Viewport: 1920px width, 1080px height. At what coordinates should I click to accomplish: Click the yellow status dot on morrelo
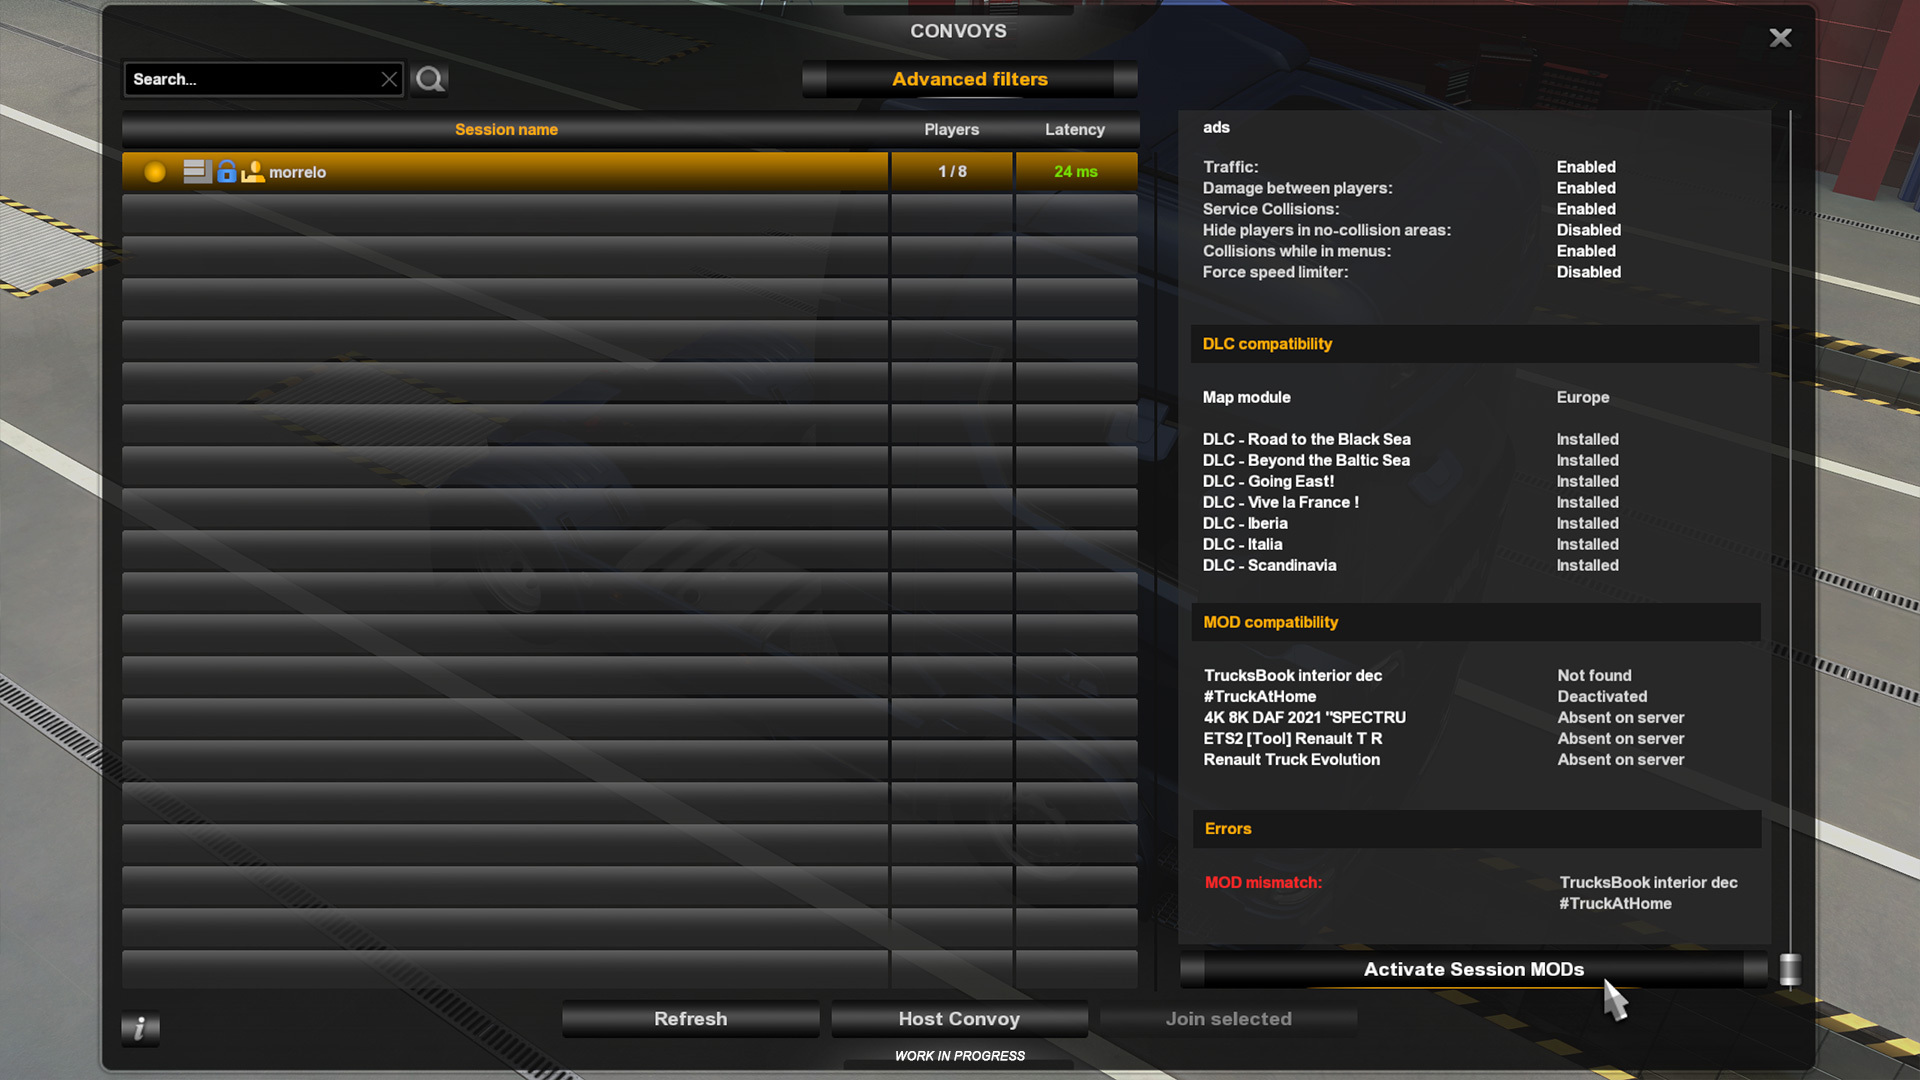(153, 171)
